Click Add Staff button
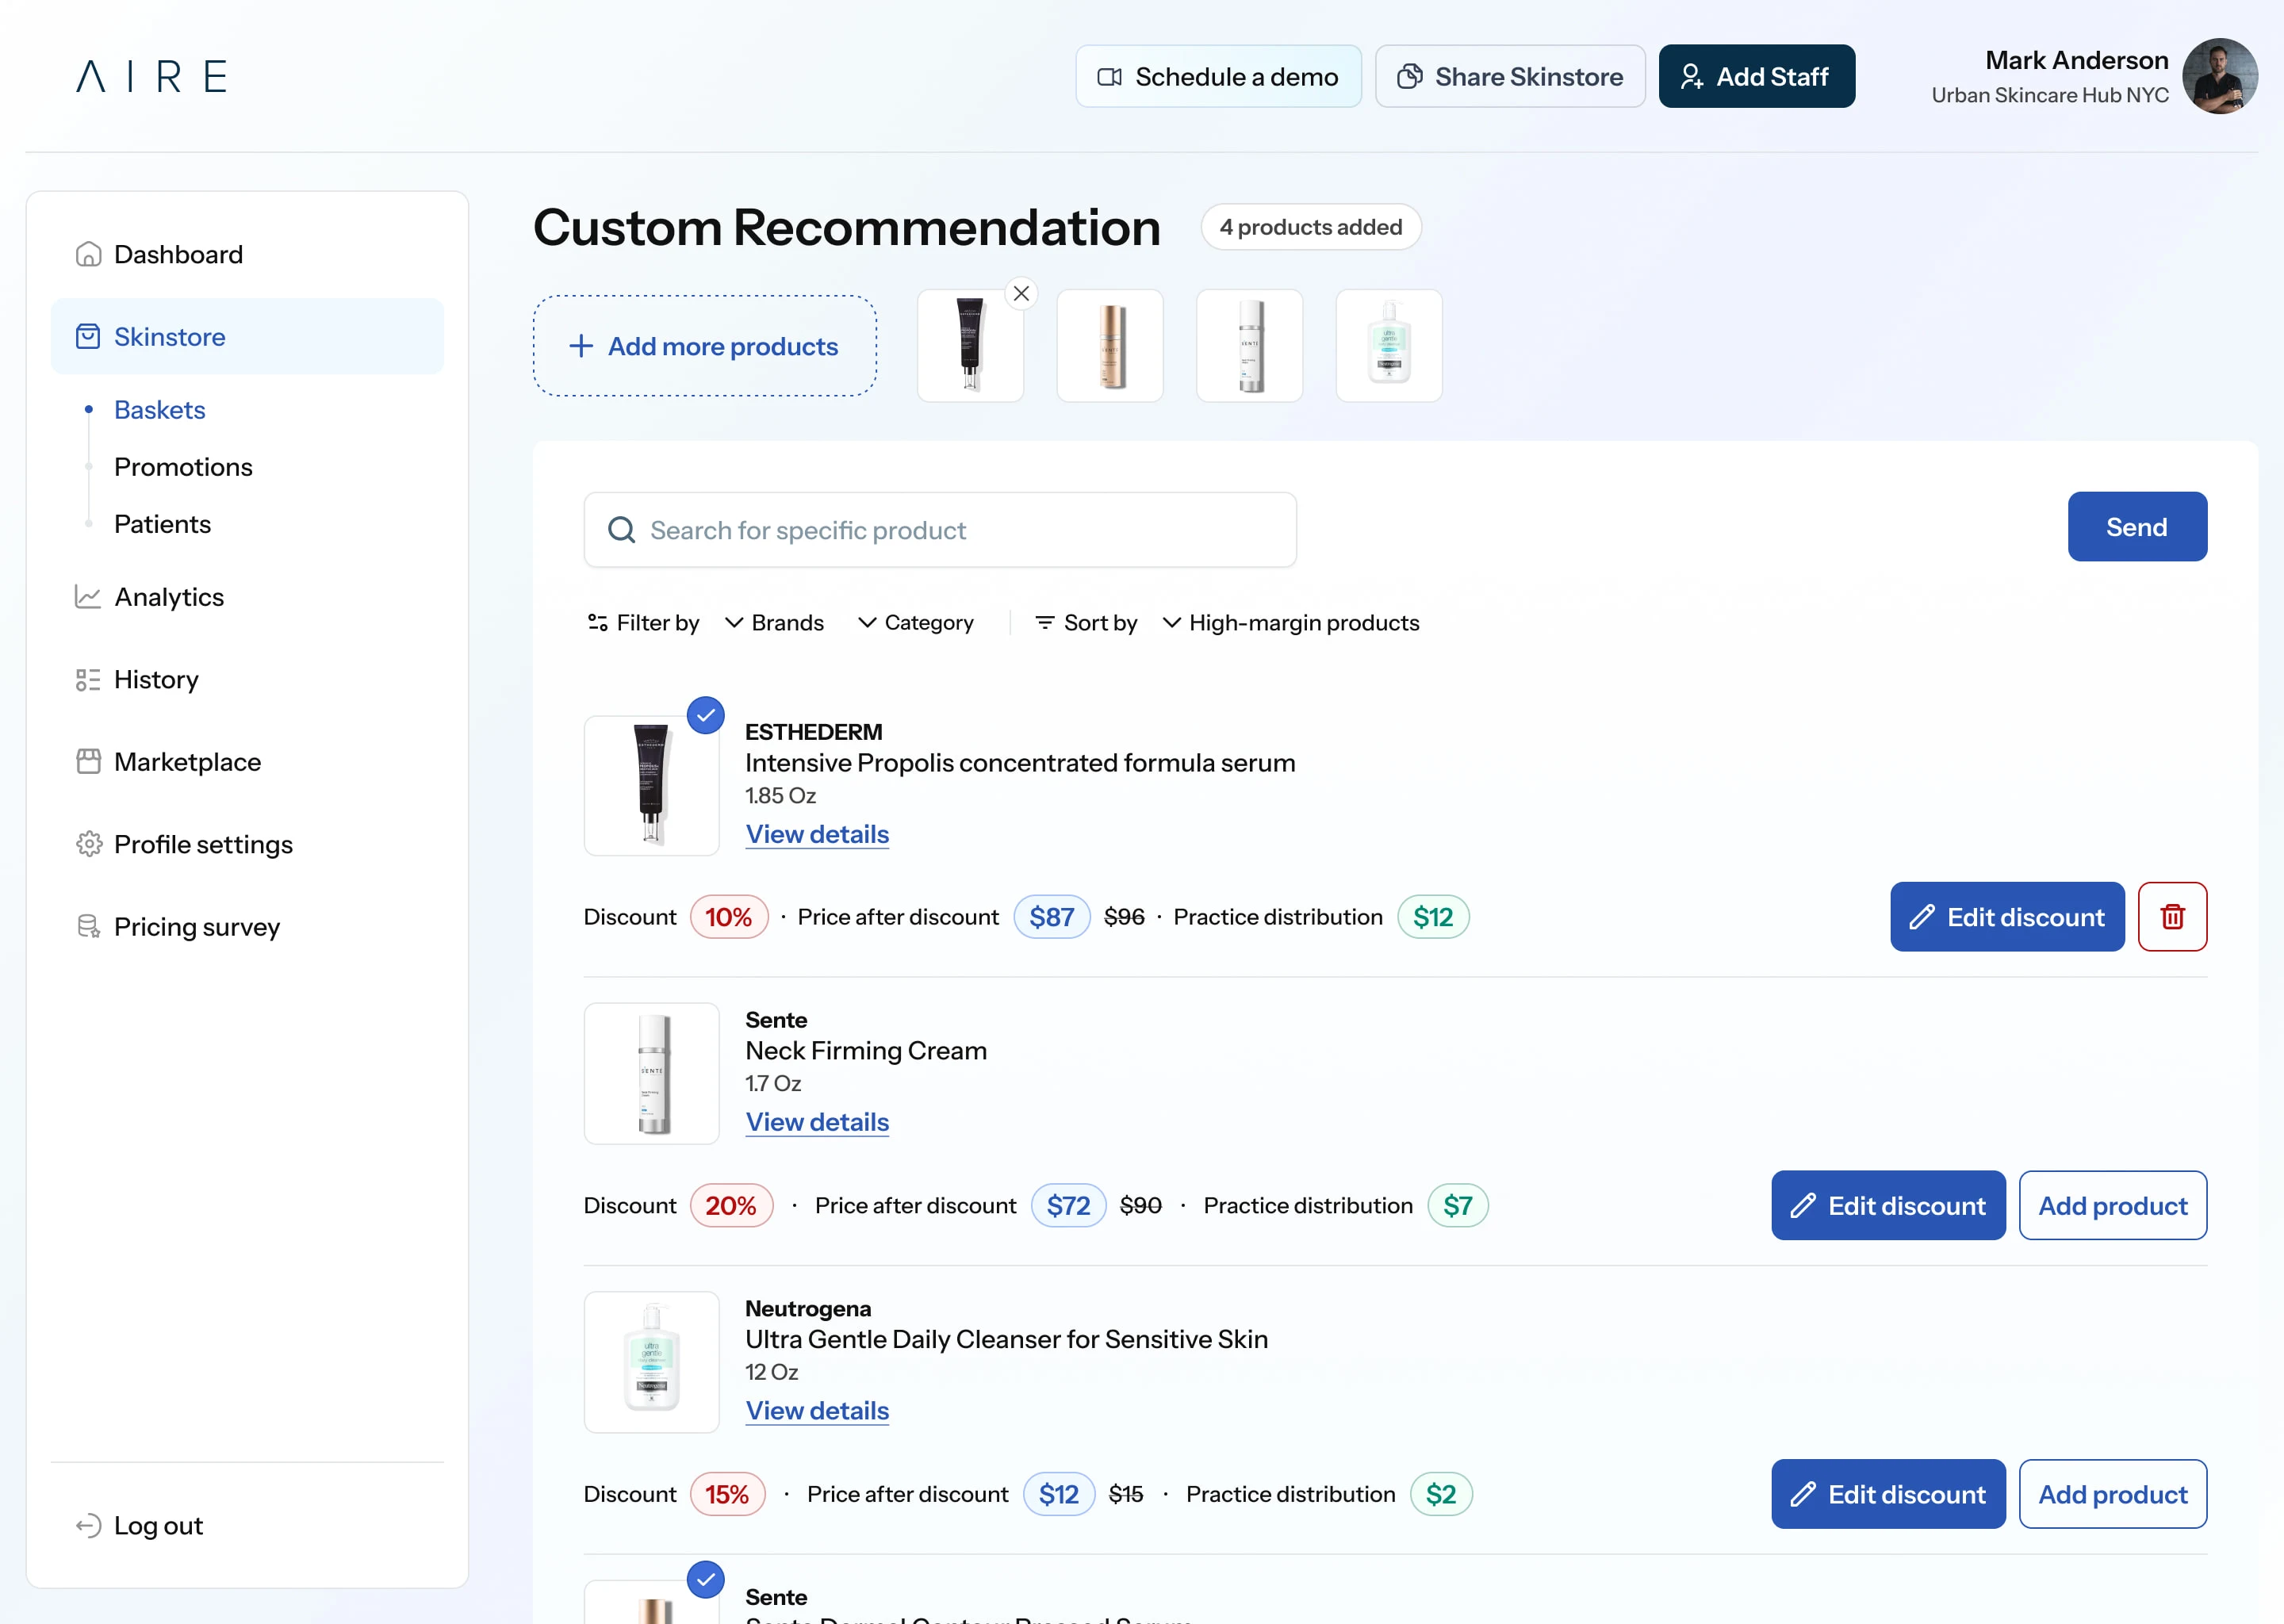Viewport: 2284px width, 1624px height. pos(1756,76)
